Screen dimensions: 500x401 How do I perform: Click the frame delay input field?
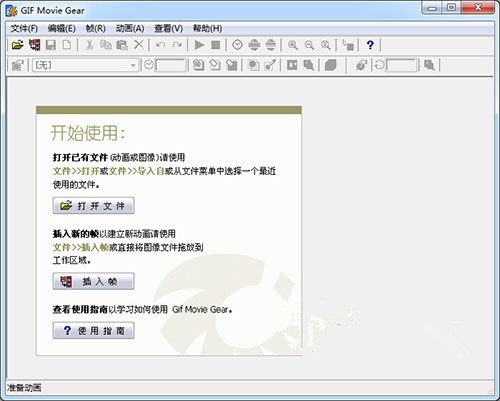(171, 65)
